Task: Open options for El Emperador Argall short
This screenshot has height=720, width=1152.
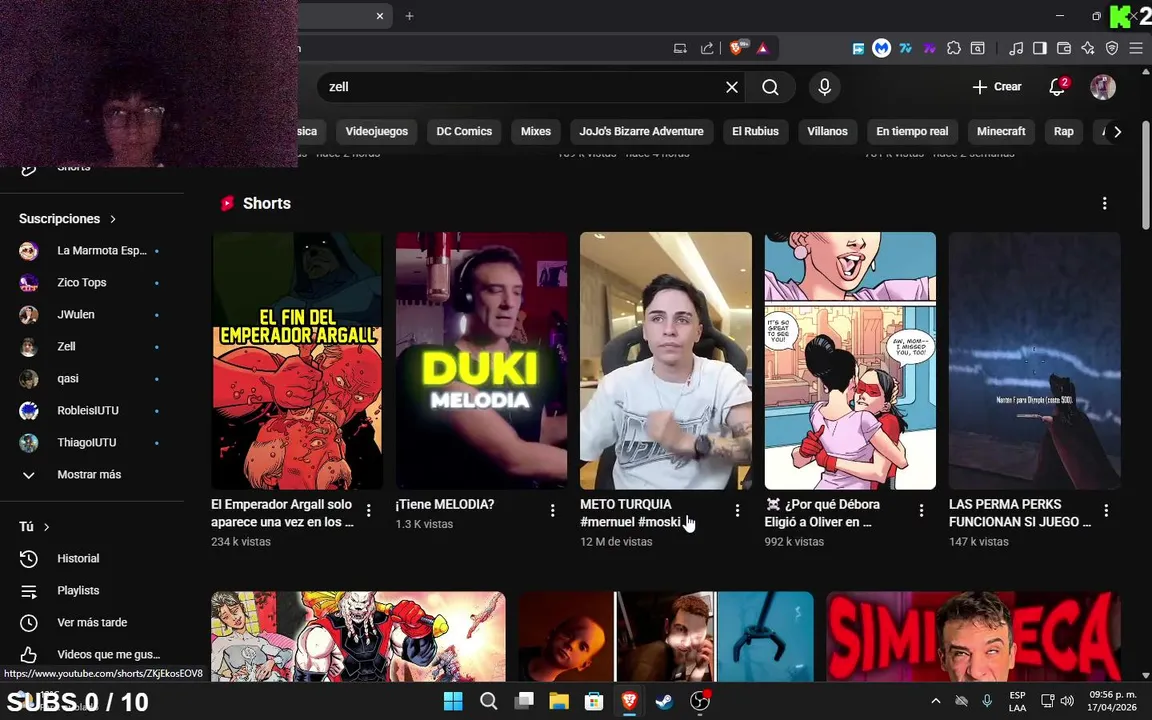Action: [369, 510]
